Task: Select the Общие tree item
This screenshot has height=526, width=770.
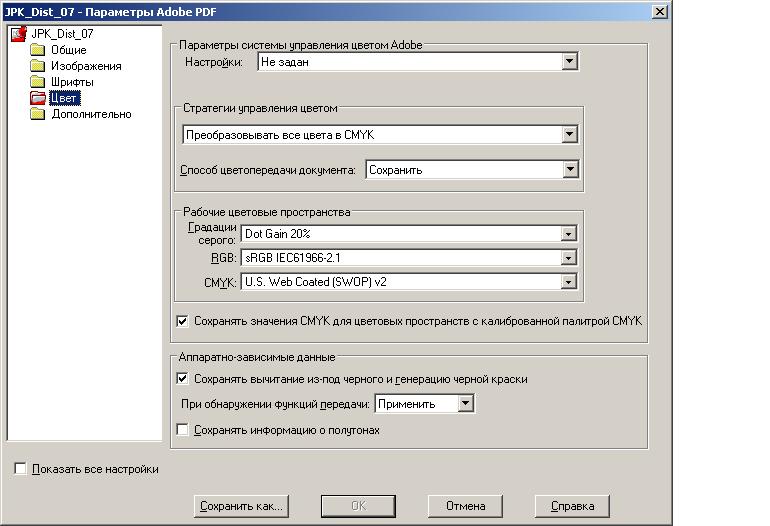Action: click(x=68, y=50)
